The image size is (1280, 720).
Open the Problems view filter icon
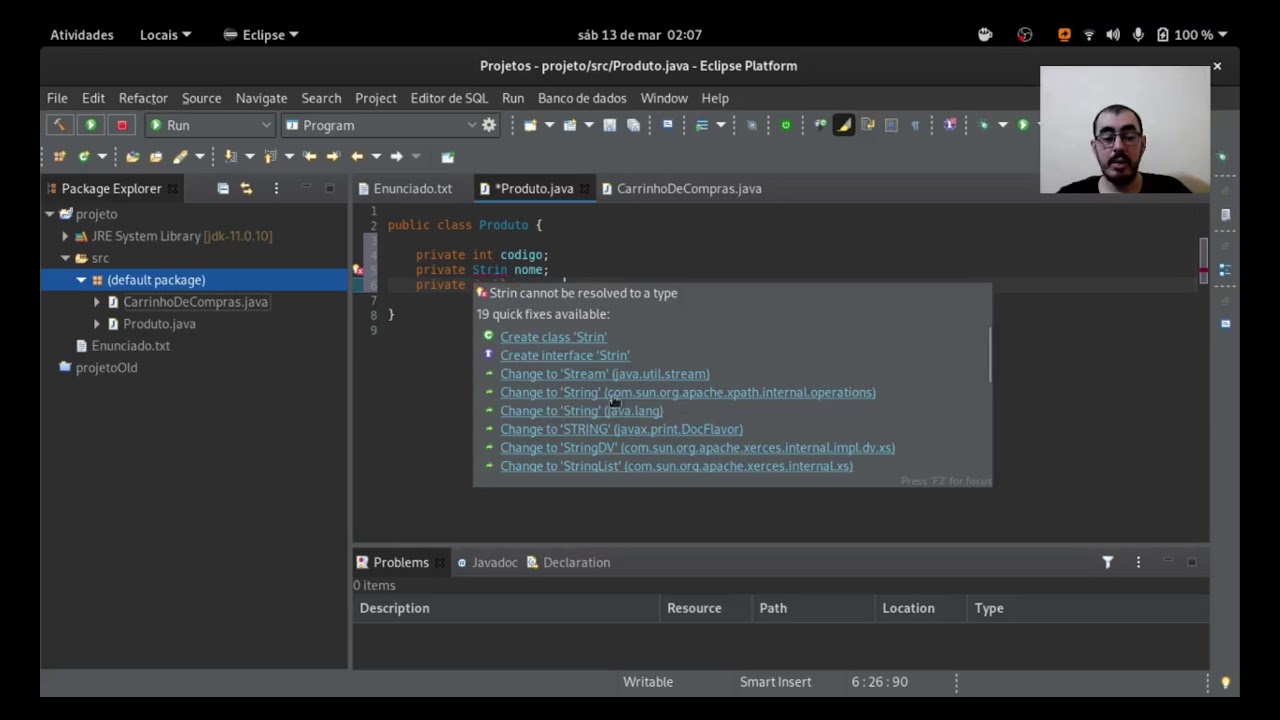point(1107,562)
